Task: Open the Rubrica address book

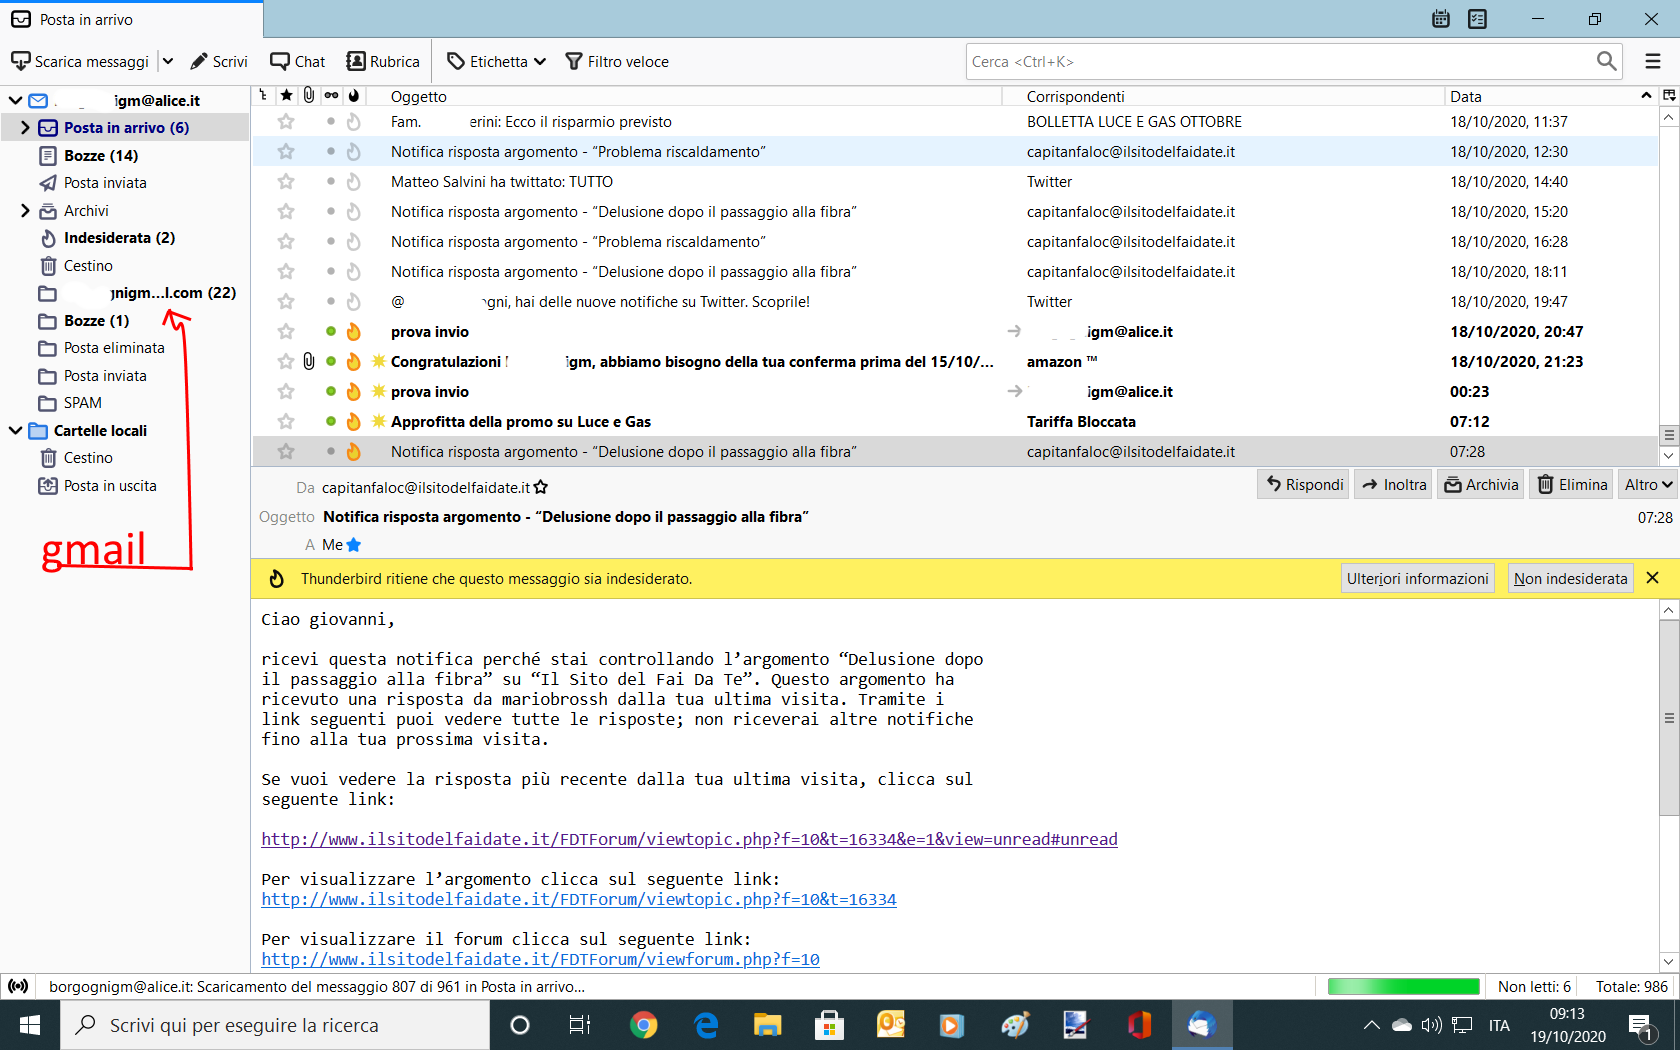Action: tap(383, 61)
